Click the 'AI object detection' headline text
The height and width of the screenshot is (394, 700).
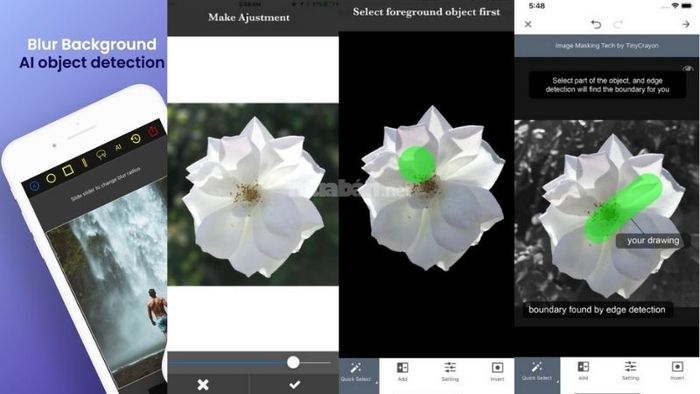click(92, 62)
